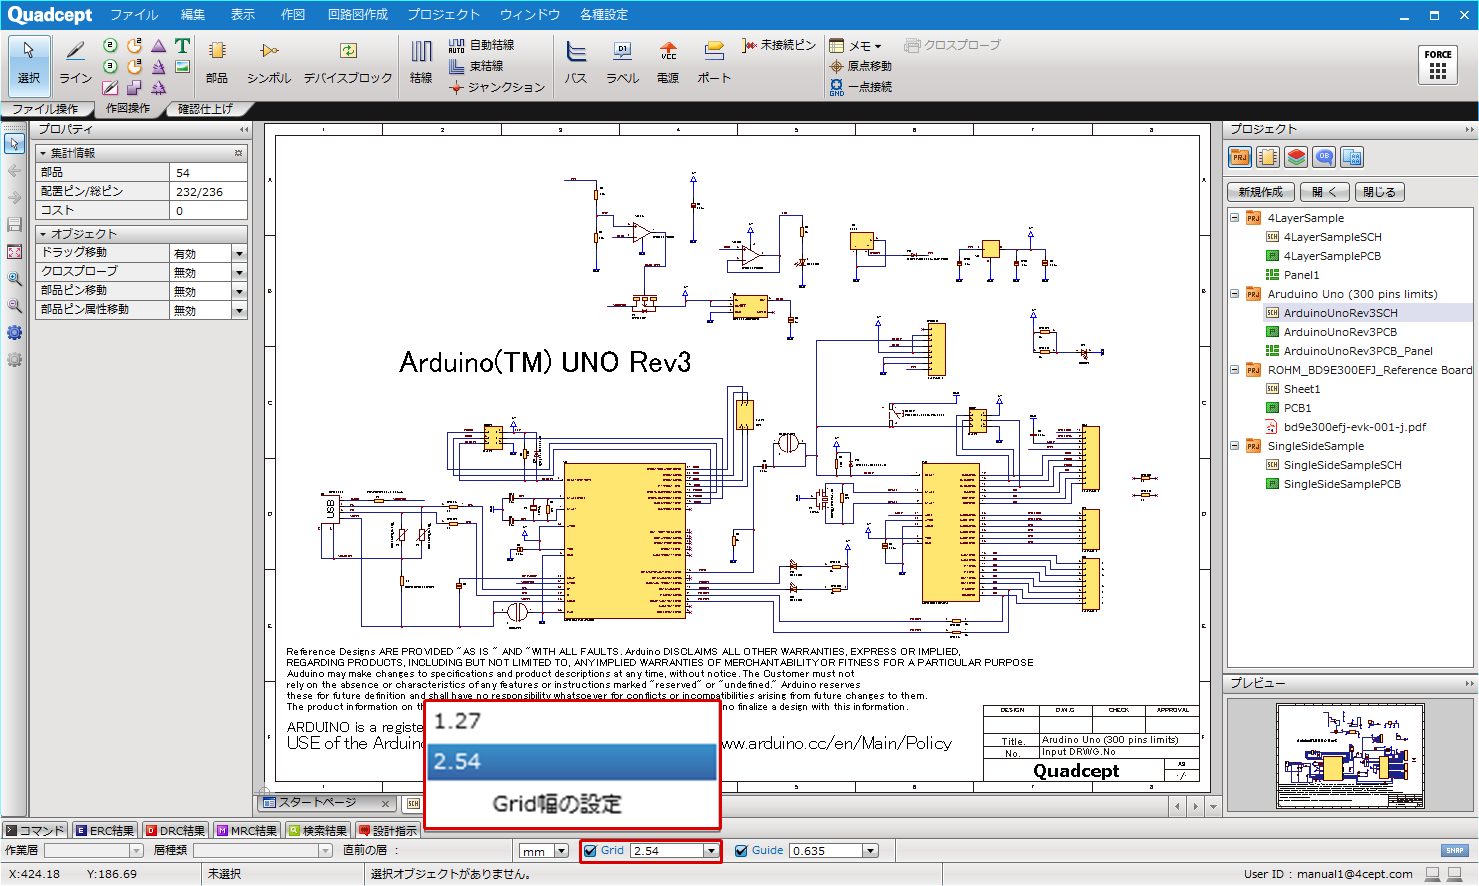Toggle the Guide checkbox

741,851
